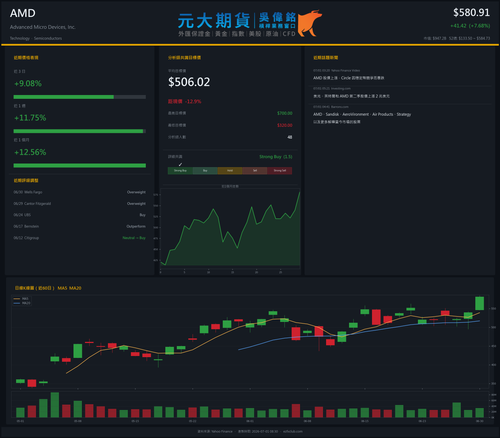Click the AMD ticker heading
The width and height of the screenshot is (500, 438).
tap(23, 13)
